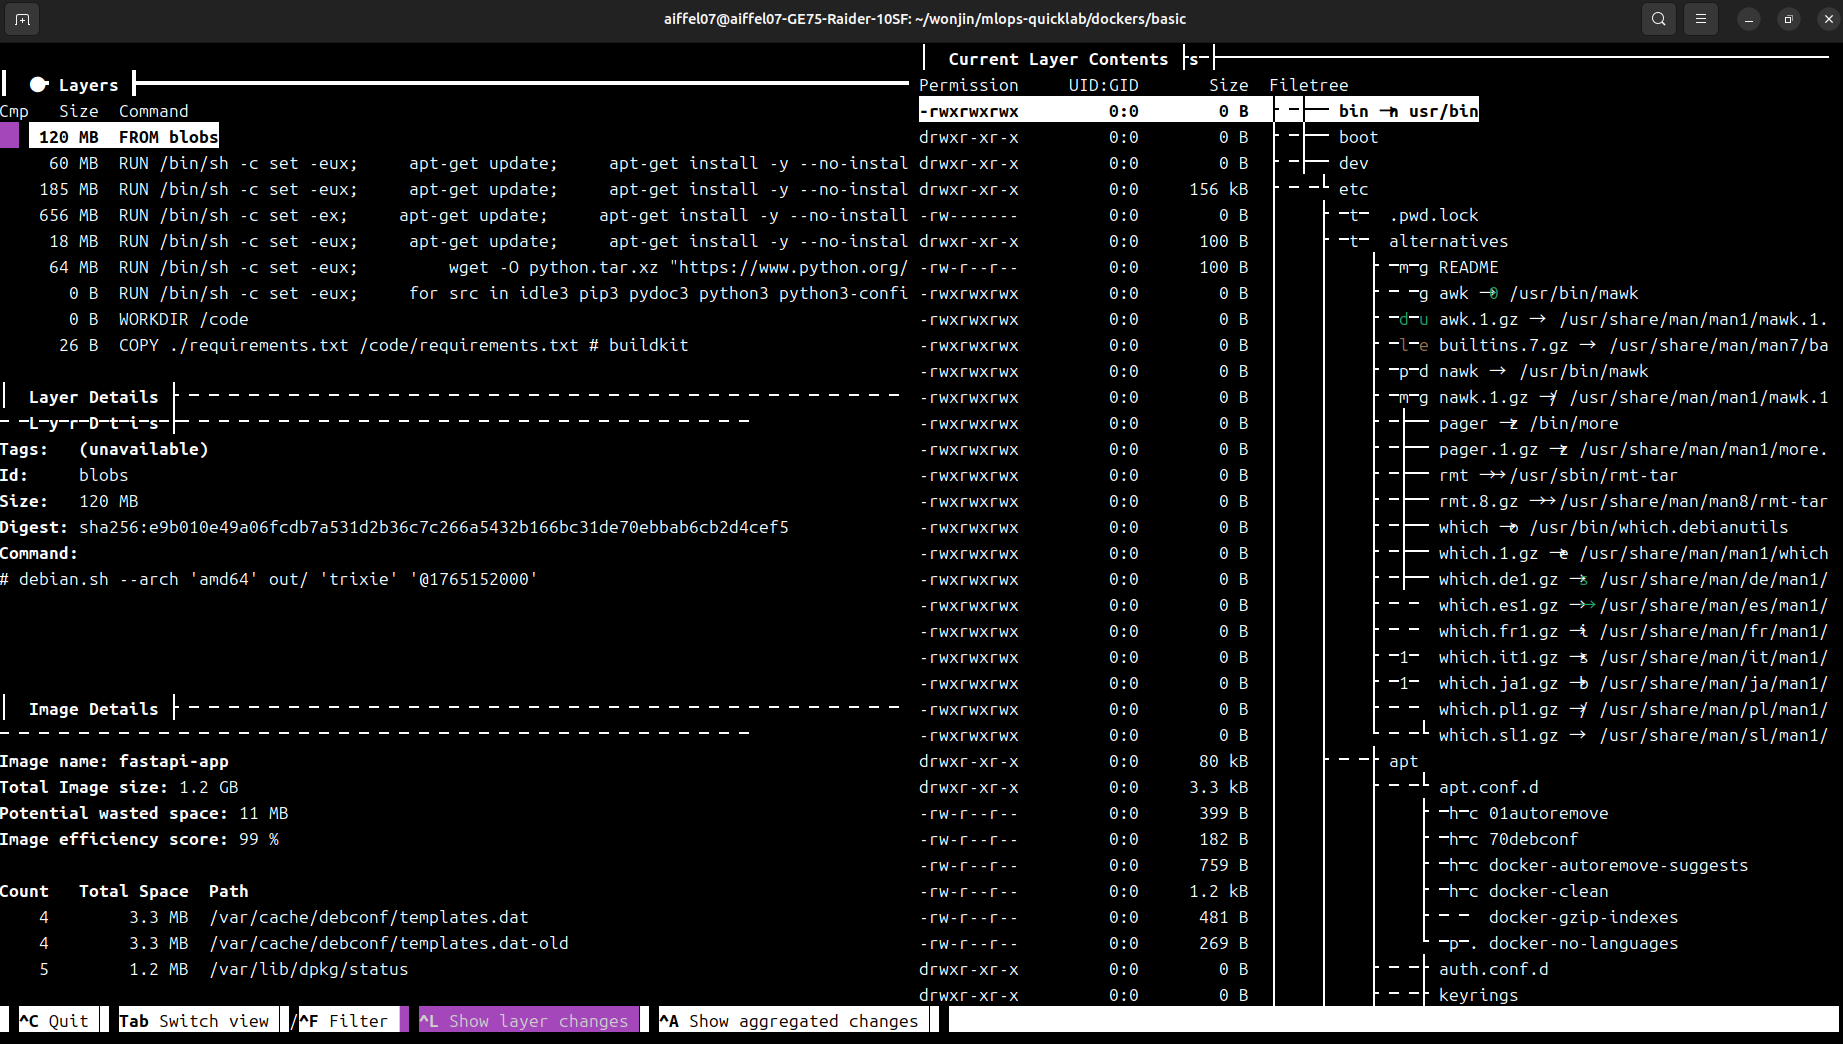The image size is (1843, 1044).
Task: Select the 01autoremove file
Action: click(x=1548, y=813)
